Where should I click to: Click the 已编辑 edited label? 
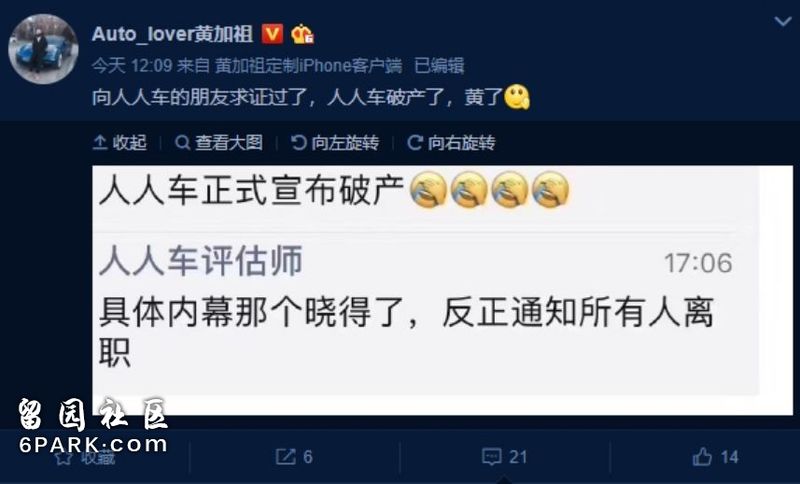coord(439,66)
